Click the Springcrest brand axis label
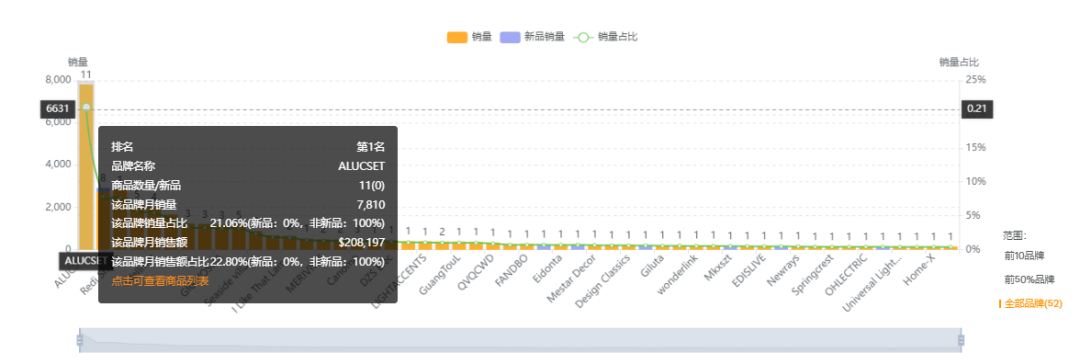 pos(811,274)
